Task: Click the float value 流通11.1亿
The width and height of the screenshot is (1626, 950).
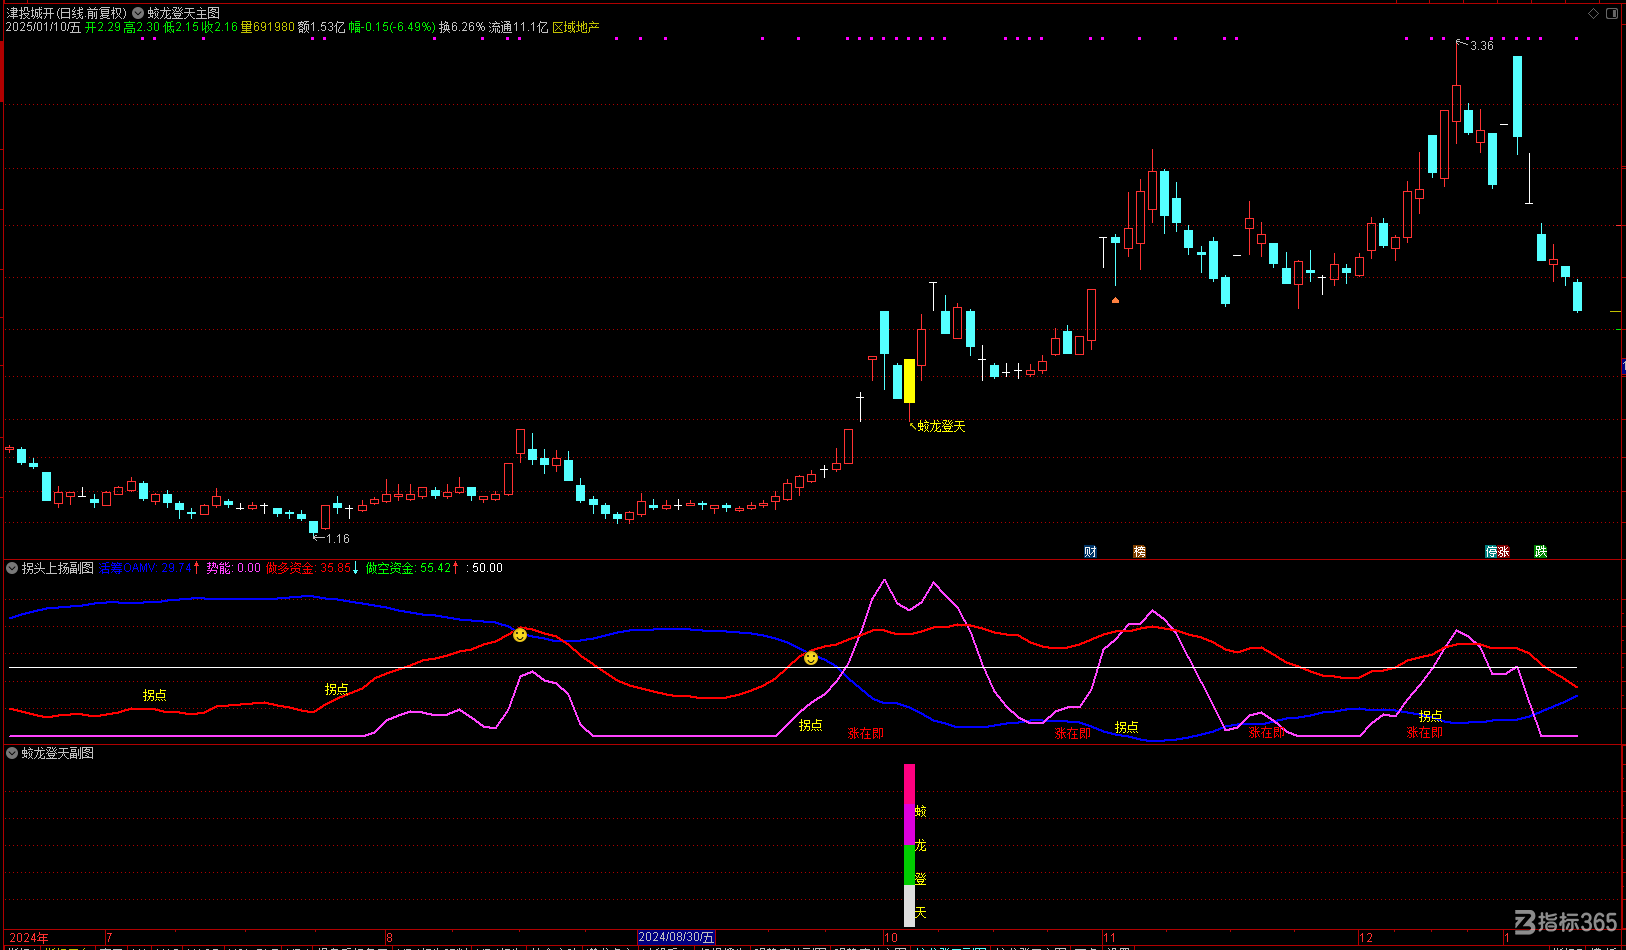Action: [519, 27]
